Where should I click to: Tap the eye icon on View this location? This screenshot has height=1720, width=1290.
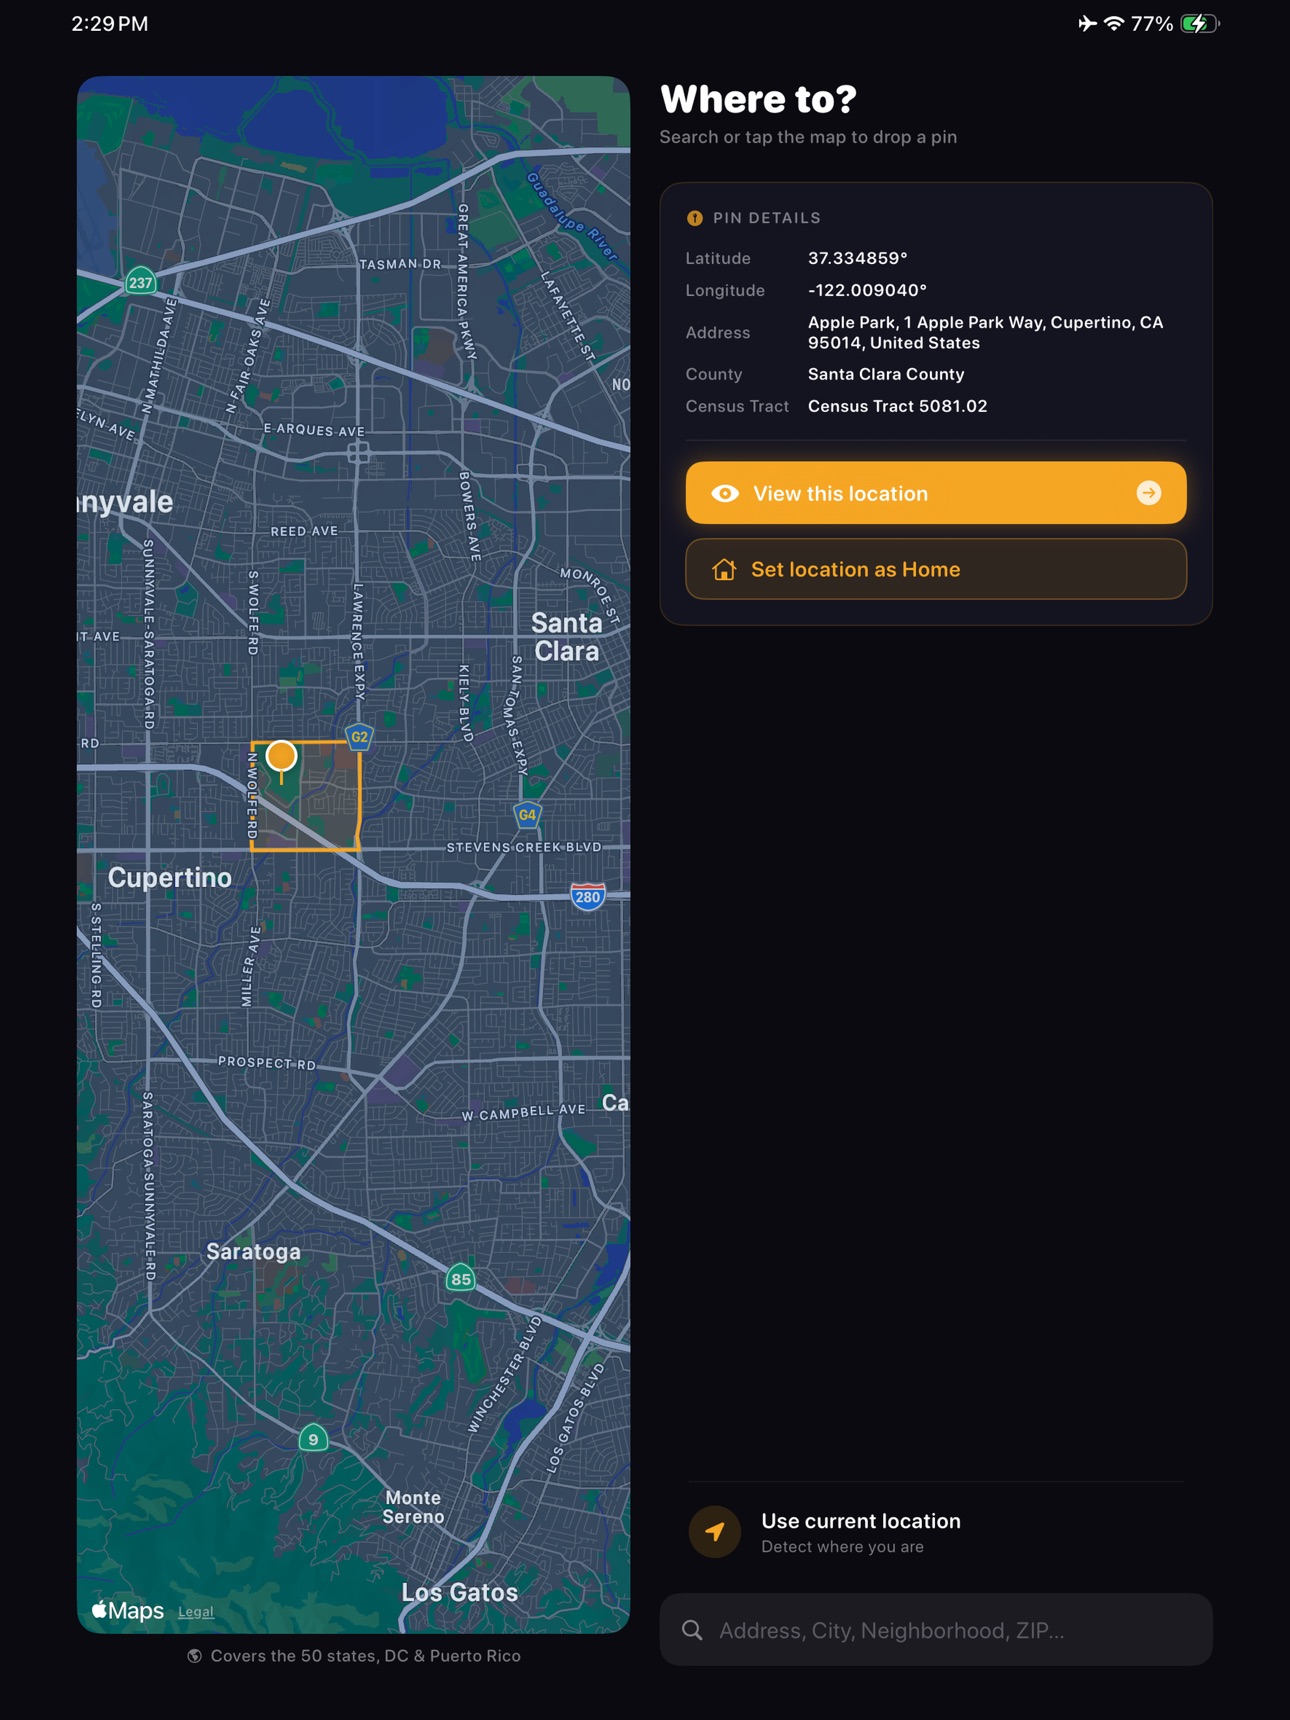[725, 493]
